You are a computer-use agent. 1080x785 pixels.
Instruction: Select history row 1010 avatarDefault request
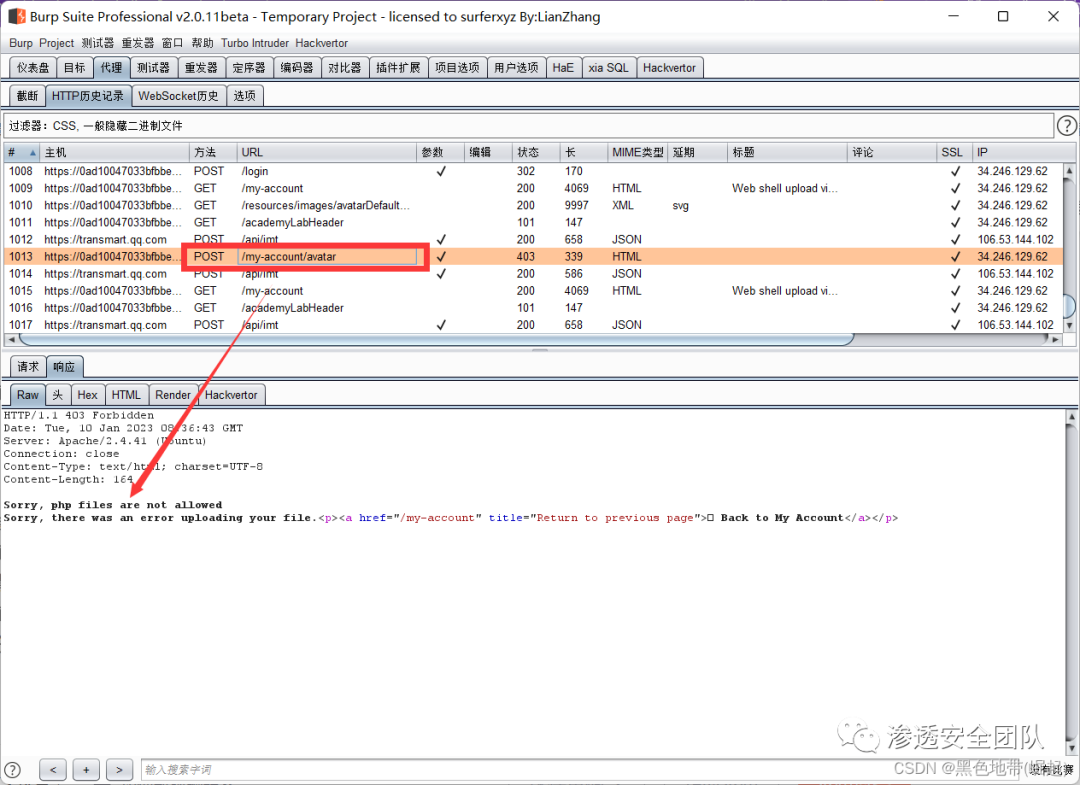pos(533,205)
